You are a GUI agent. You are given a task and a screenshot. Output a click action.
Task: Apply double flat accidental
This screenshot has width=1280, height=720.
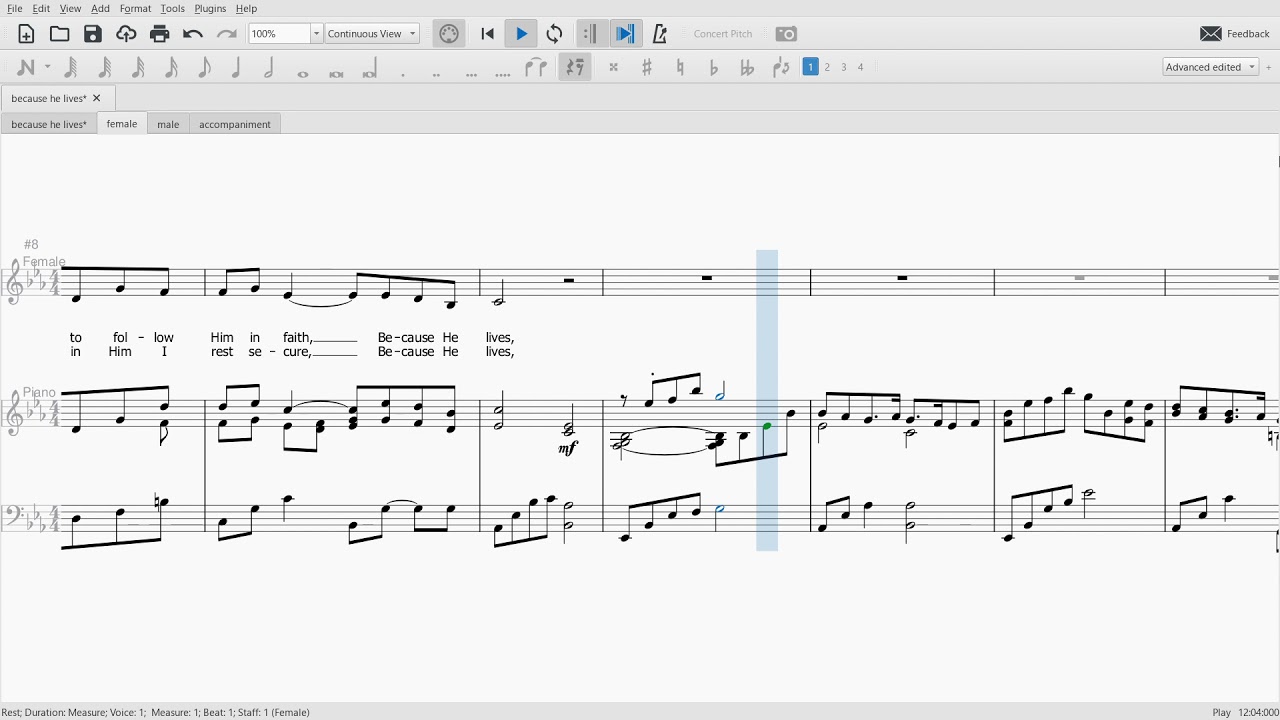(x=747, y=67)
